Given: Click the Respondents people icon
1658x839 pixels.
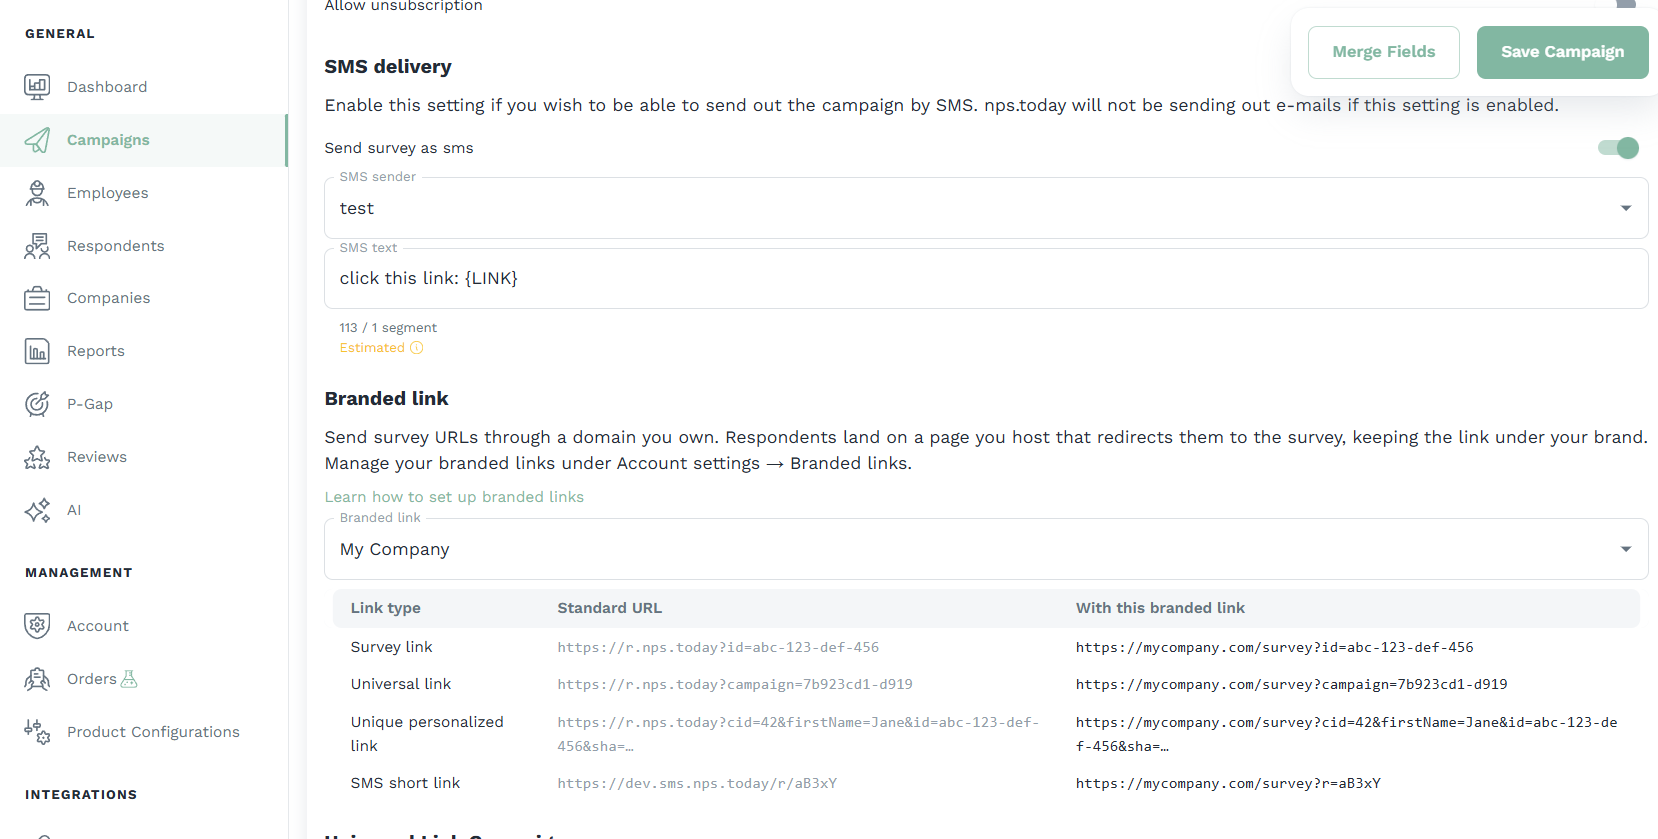Looking at the screenshot, I should (x=37, y=246).
